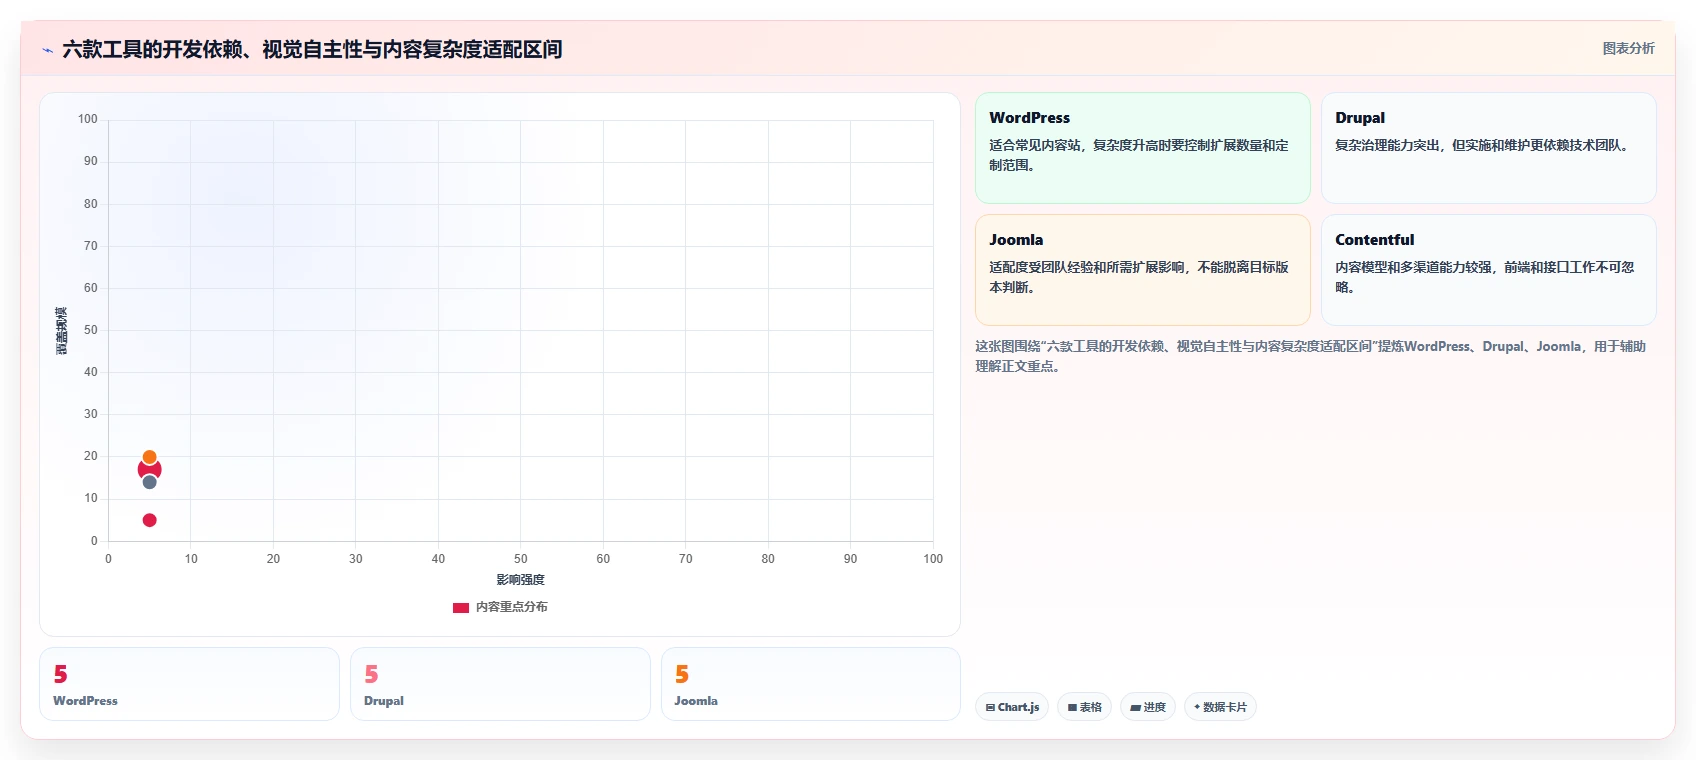Click the 覆盖规模 vertical y-axis title
Screen dimensions: 1696x760
coord(62,331)
